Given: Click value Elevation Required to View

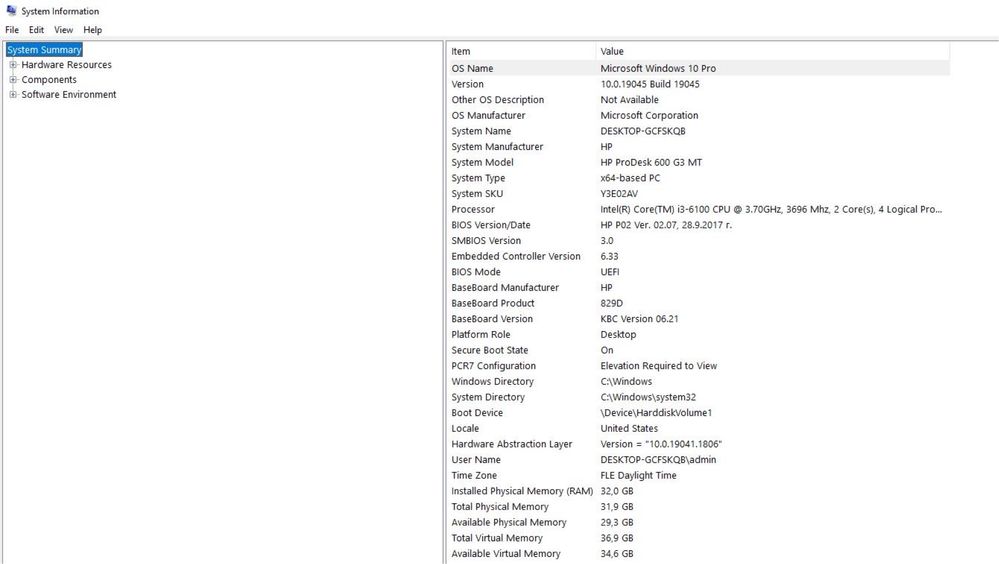Looking at the screenshot, I should 659,366.
